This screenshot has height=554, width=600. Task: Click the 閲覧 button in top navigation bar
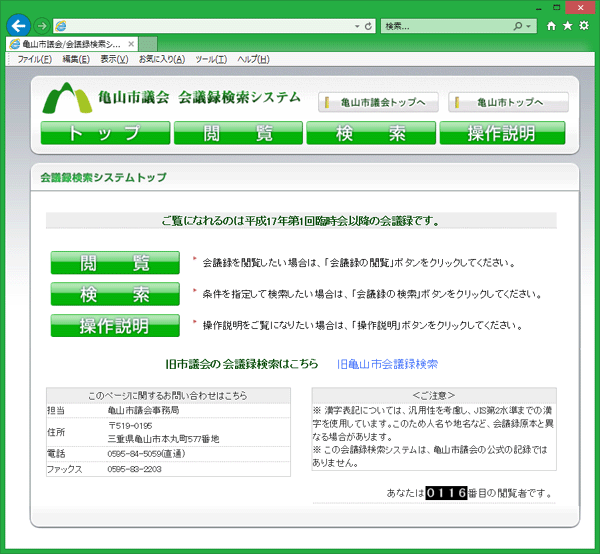click(x=238, y=133)
